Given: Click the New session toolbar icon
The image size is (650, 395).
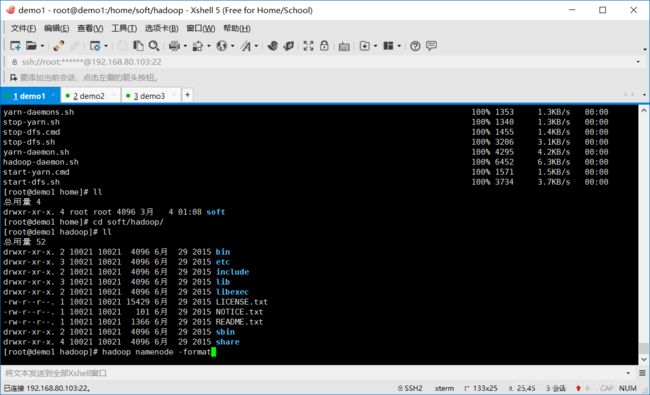Looking at the screenshot, I should 15,46.
